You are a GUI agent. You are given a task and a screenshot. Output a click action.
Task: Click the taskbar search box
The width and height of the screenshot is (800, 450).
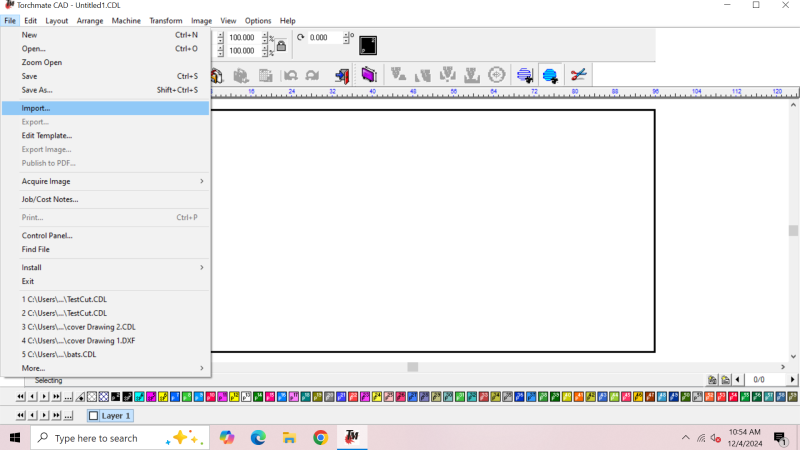click(x=120, y=438)
